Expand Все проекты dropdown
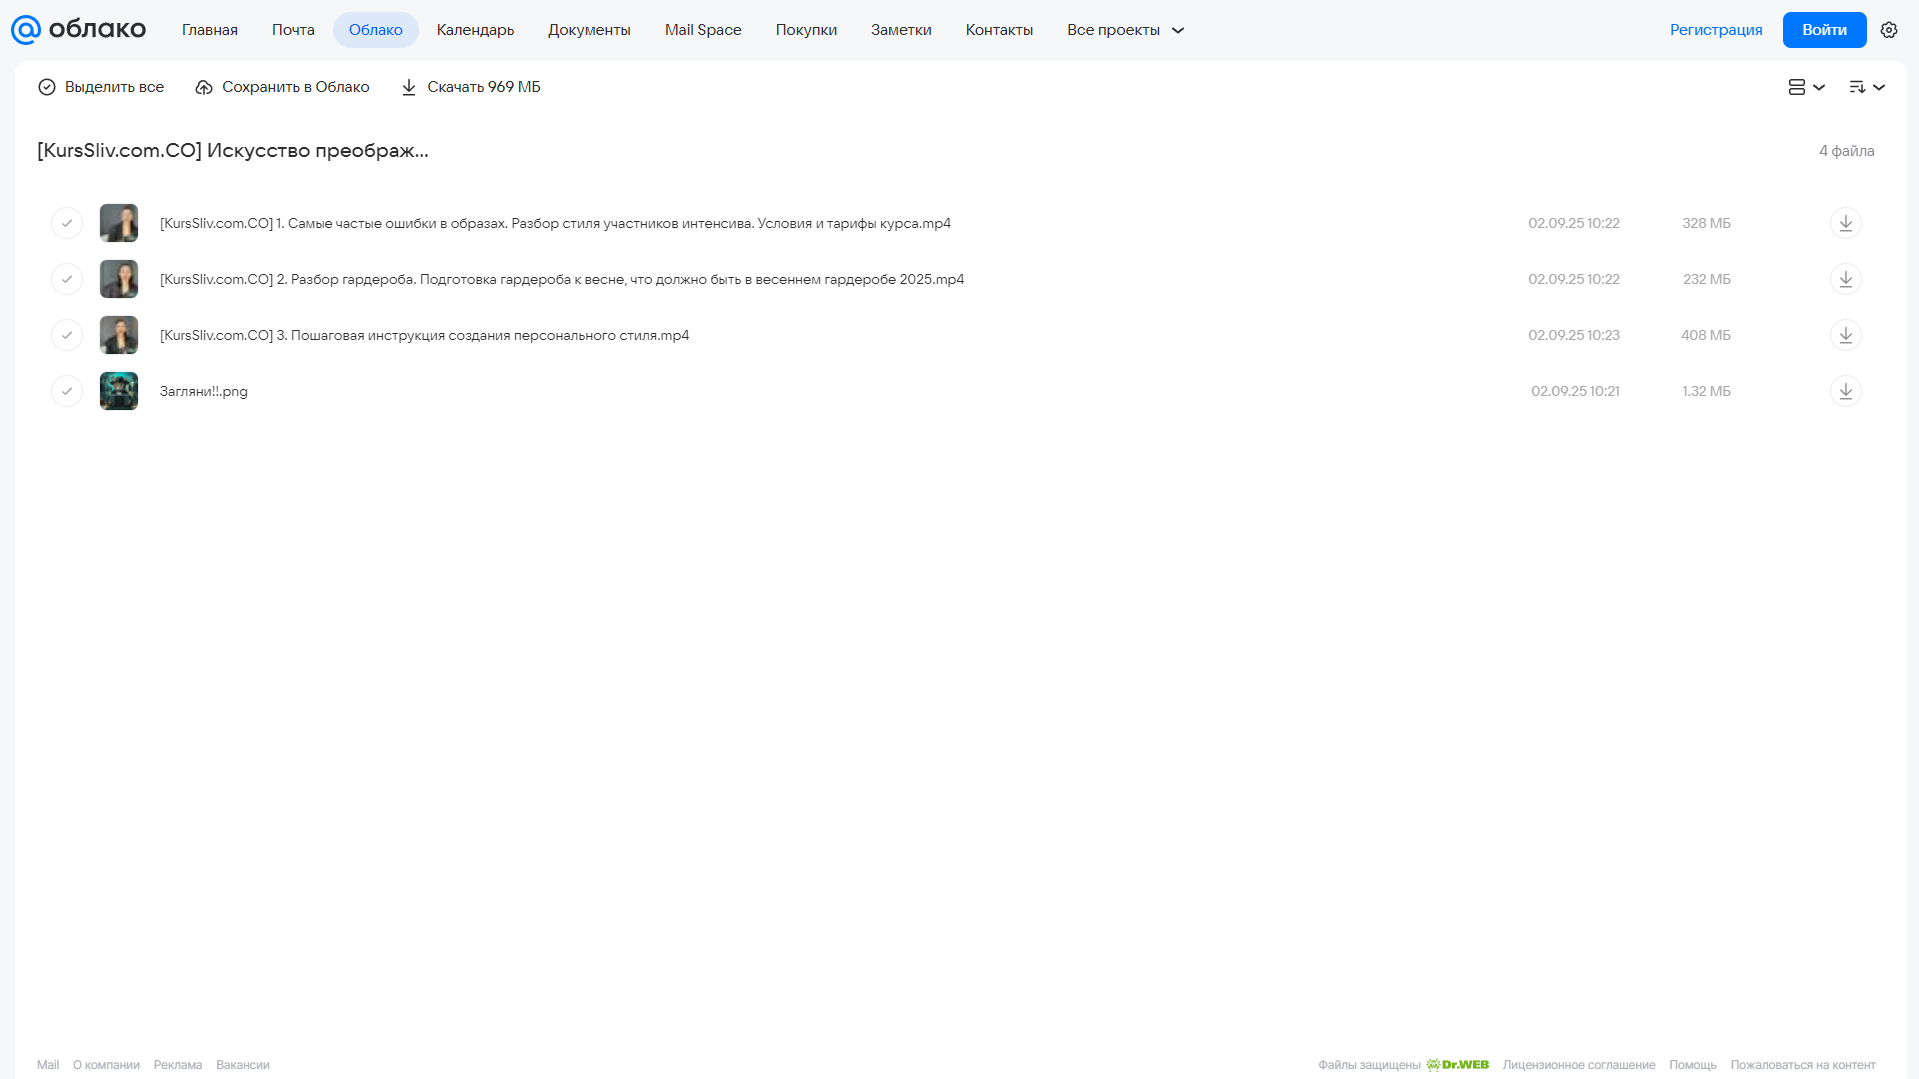This screenshot has width=1919, height=1079. pyautogui.click(x=1125, y=30)
